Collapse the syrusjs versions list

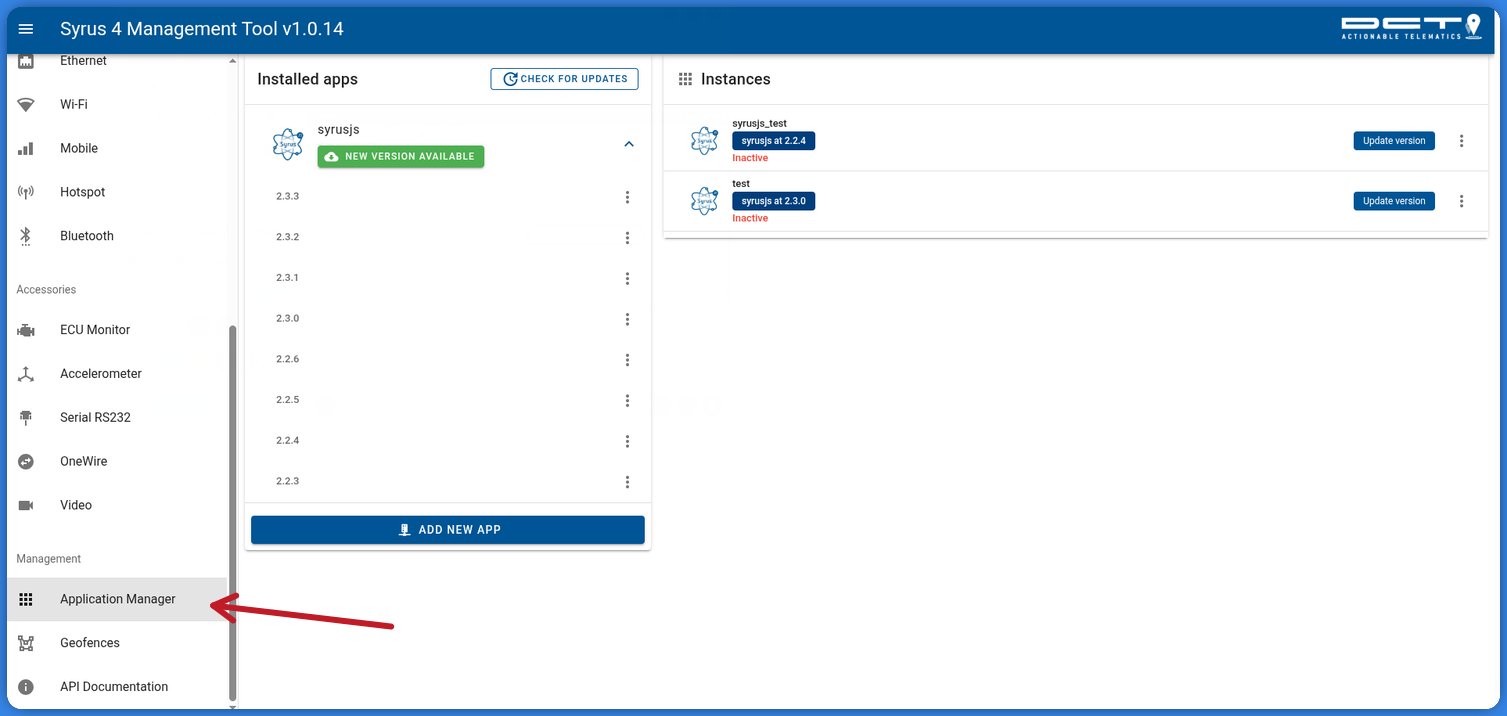coord(629,144)
